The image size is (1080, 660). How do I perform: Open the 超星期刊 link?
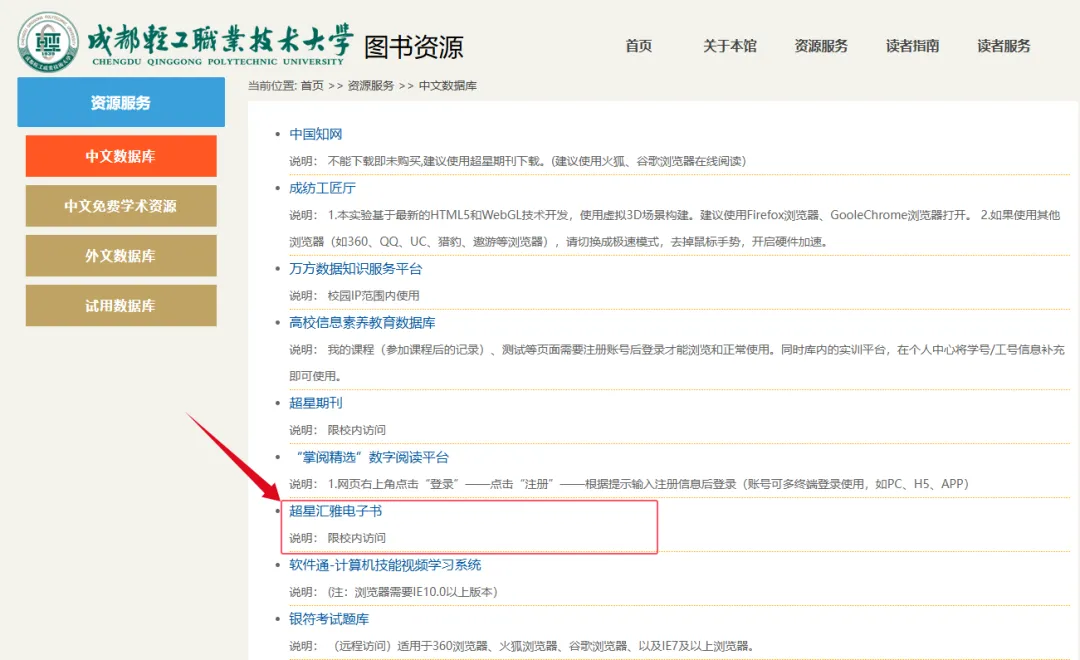pos(315,403)
